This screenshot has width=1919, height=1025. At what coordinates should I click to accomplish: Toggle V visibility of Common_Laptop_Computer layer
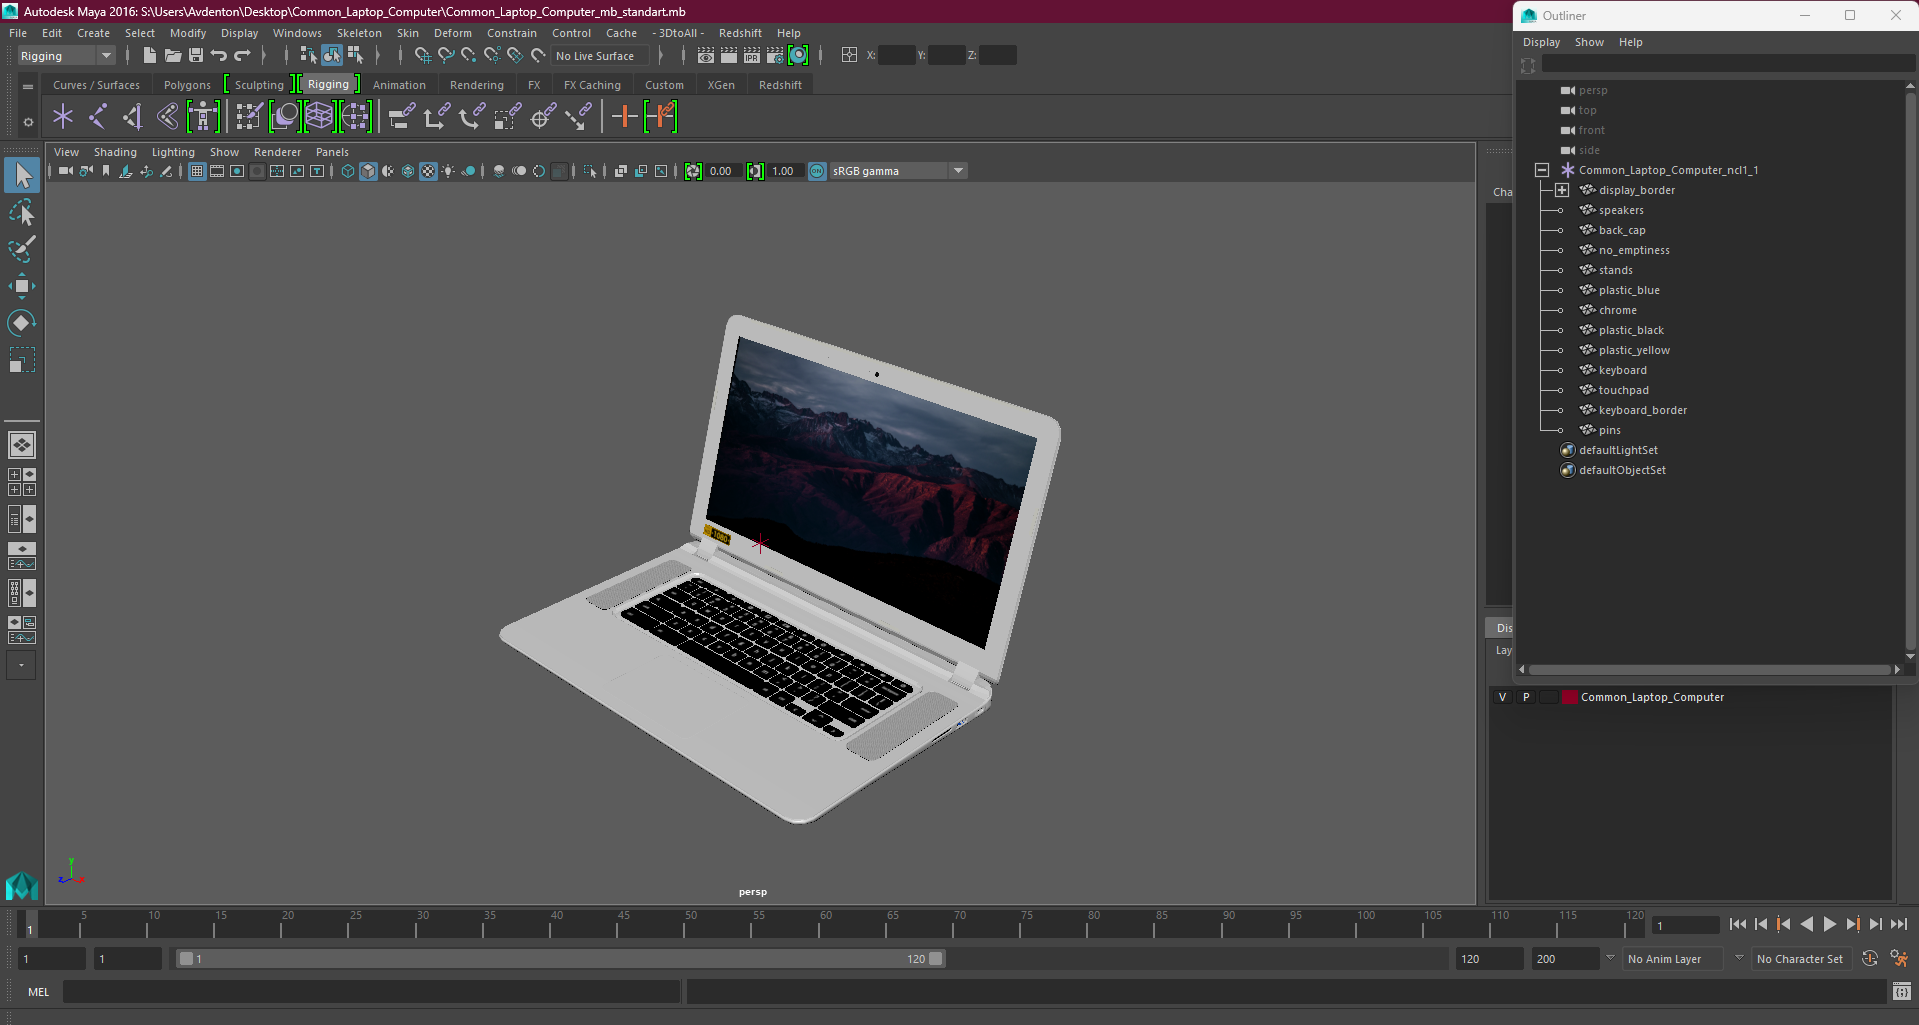[x=1502, y=698]
